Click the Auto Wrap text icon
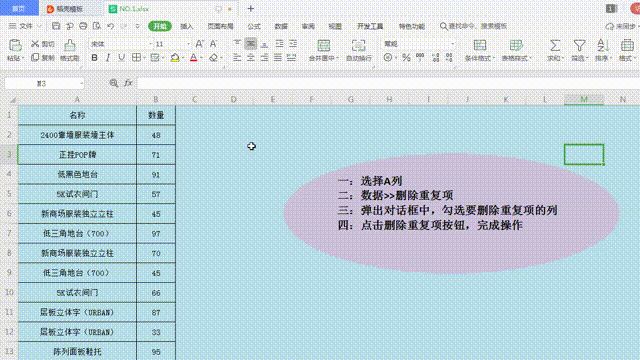 (x=358, y=45)
